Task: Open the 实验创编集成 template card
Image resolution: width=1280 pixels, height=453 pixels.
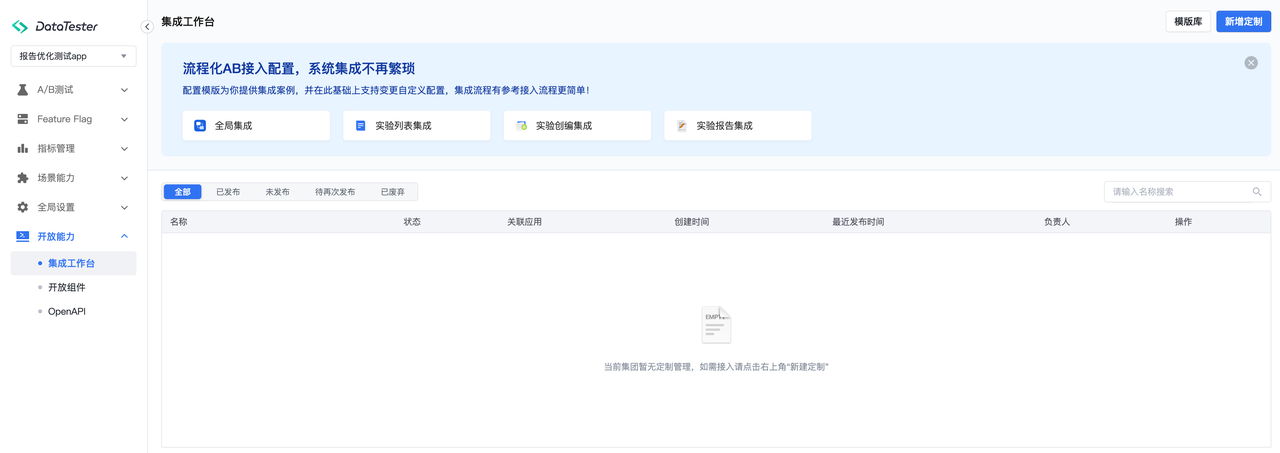Action: 577,126
